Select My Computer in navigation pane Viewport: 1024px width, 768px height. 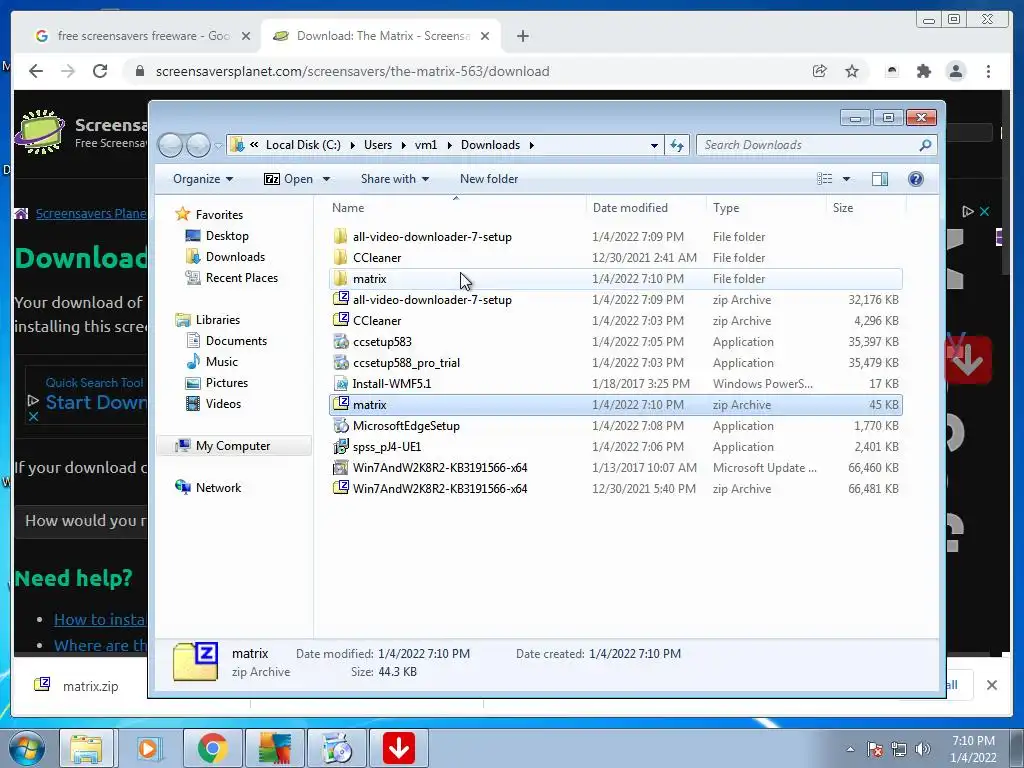[x=233, y=445]
